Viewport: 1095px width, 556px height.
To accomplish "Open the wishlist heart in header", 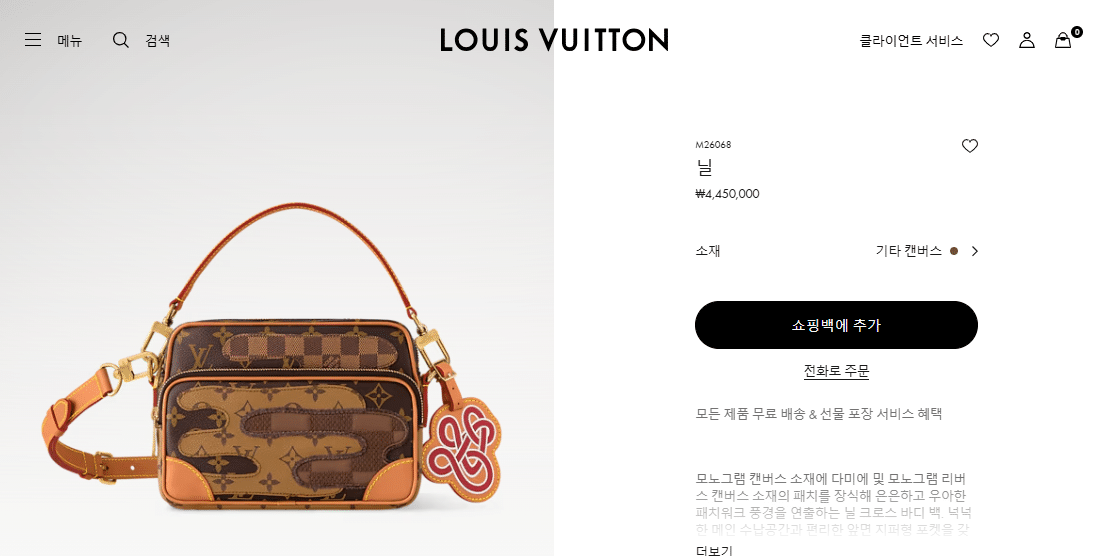I will pos(990,41).
